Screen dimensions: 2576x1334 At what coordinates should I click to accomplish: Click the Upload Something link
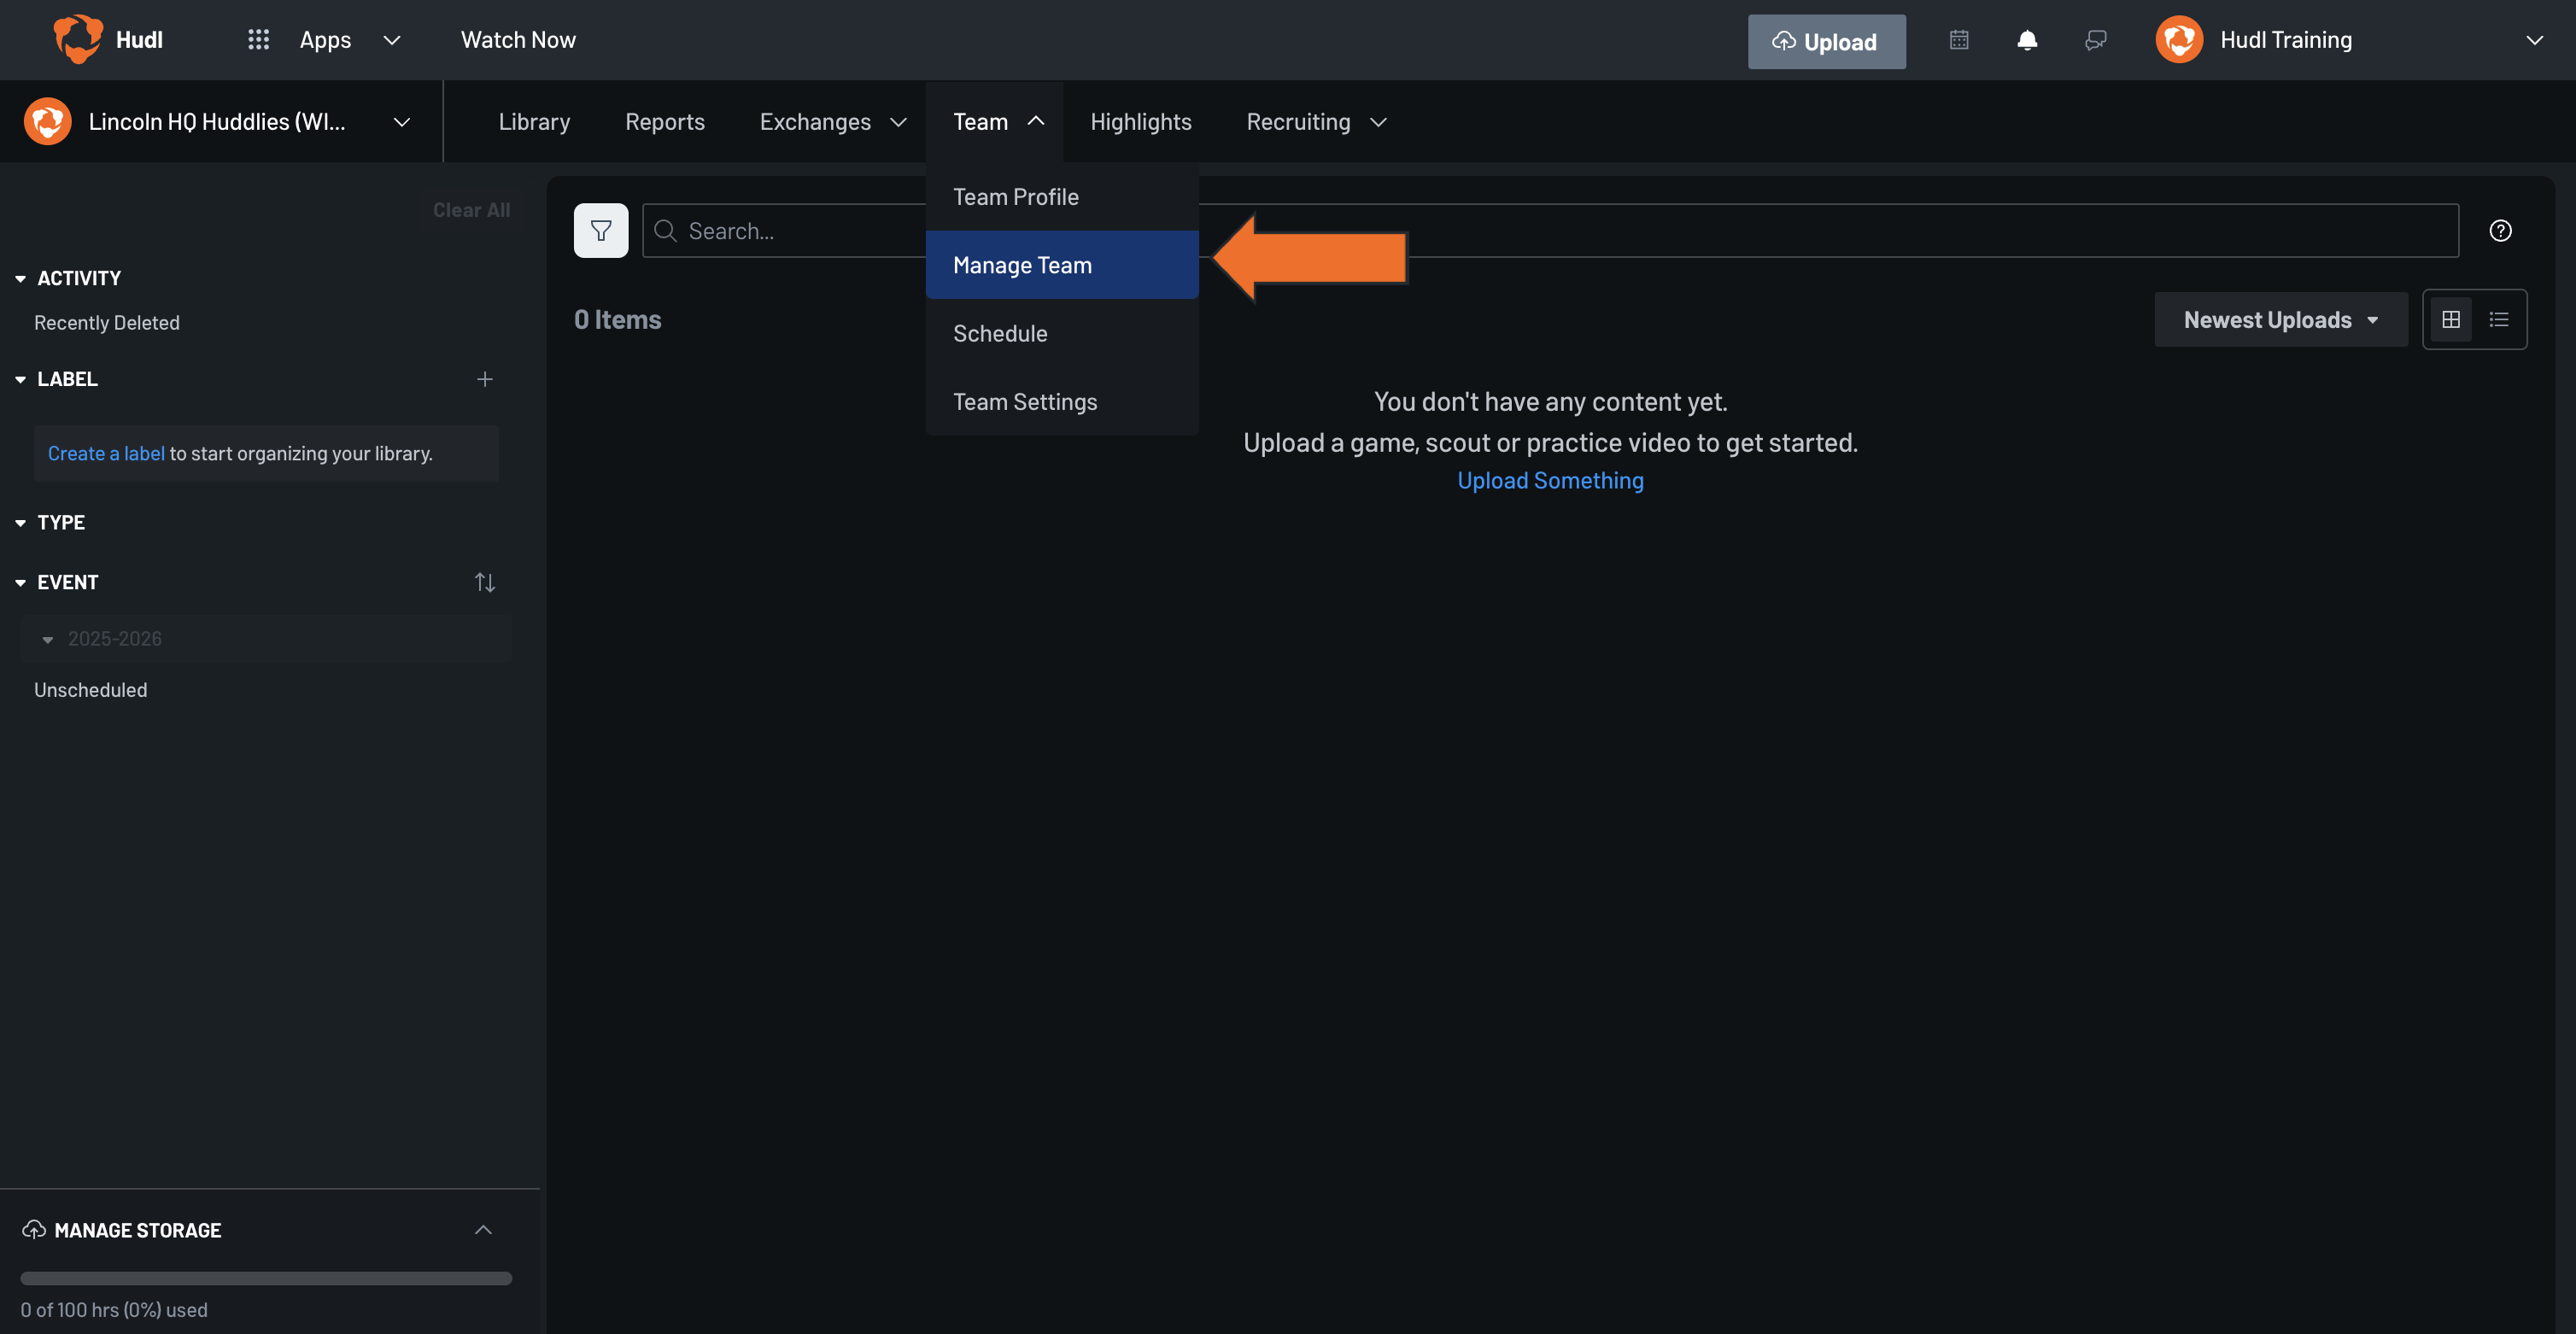1550,480
